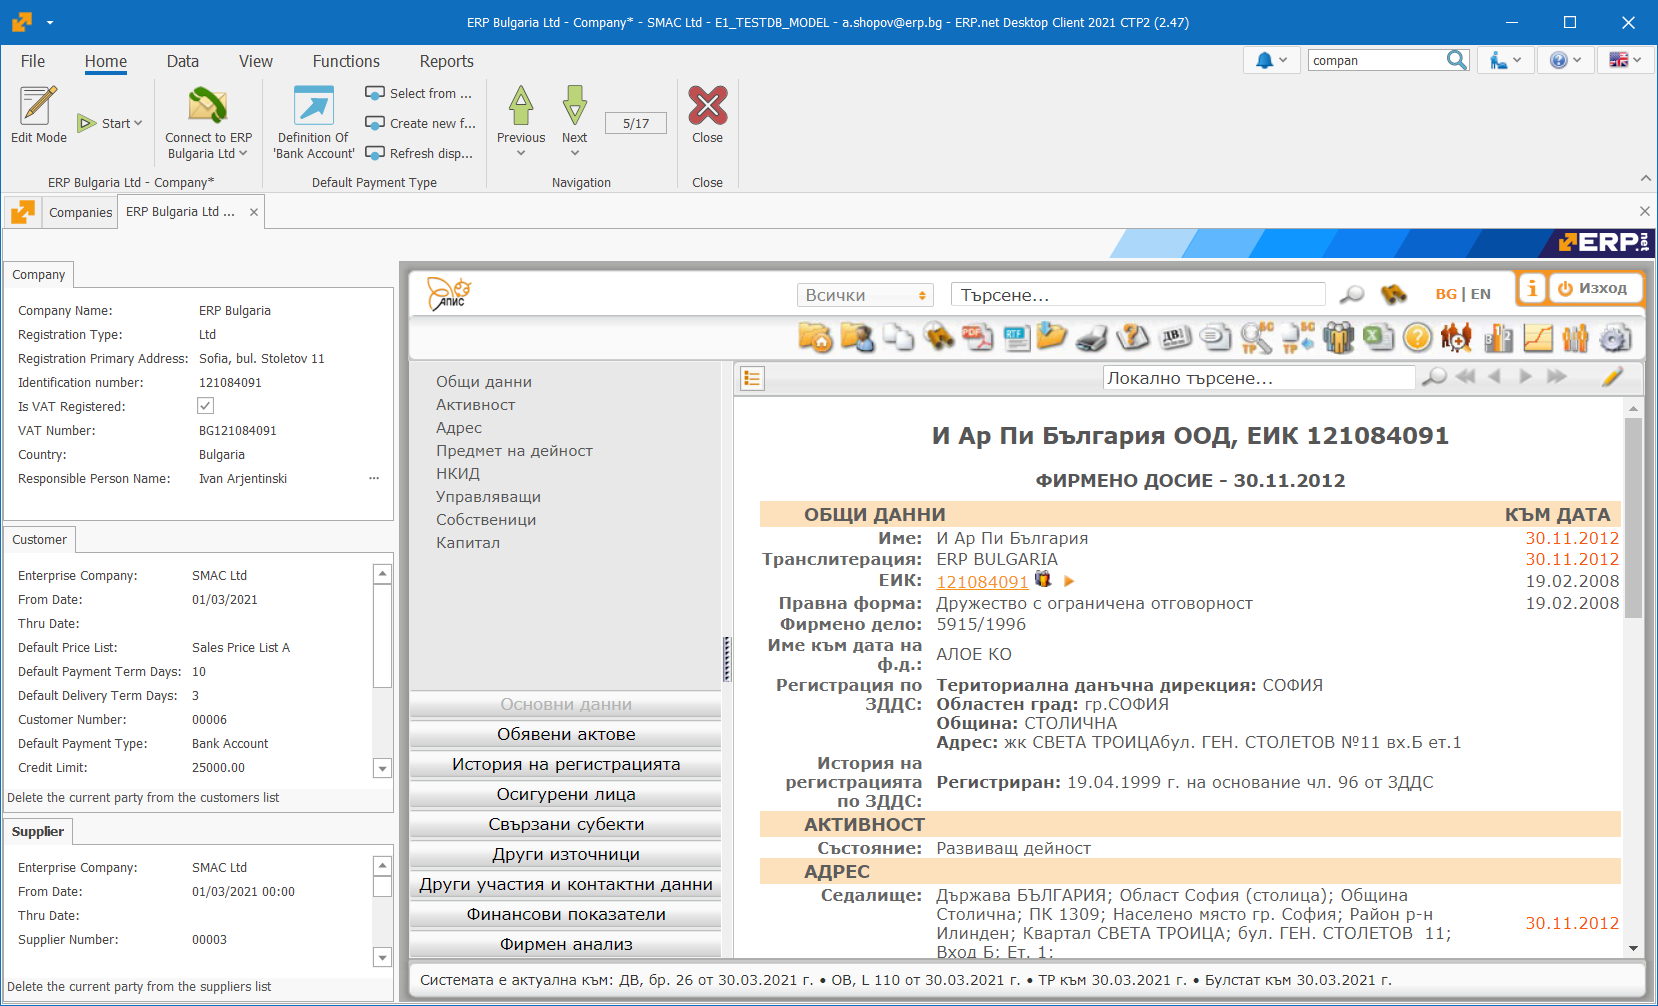Screen dimensions: 1658x1006
Task: Open the help question-mark icon
Action: (1417, 338)
